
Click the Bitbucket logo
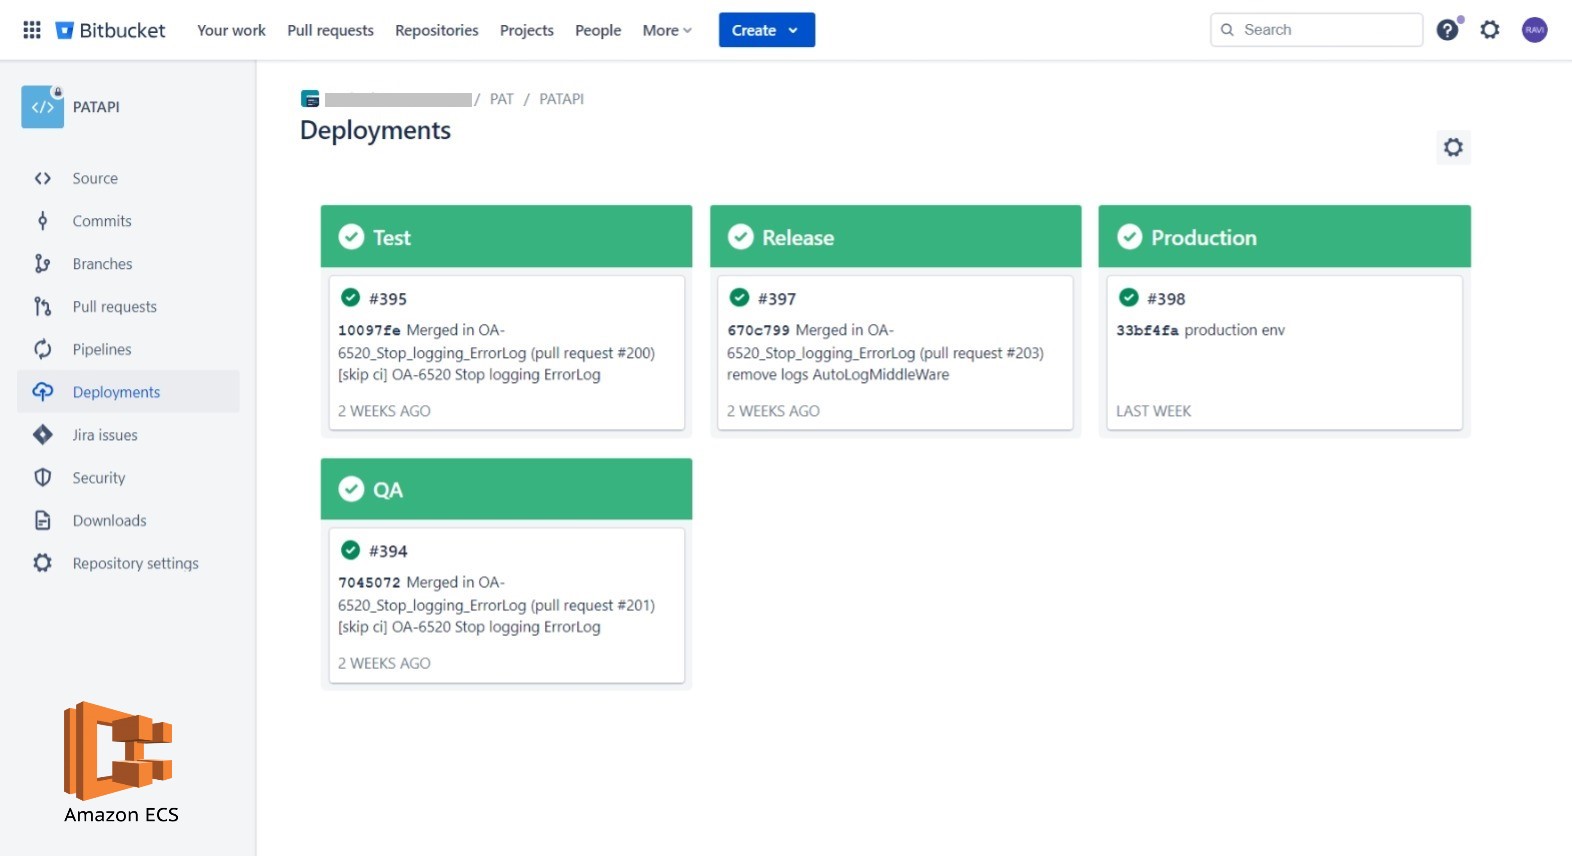[110, 30]
